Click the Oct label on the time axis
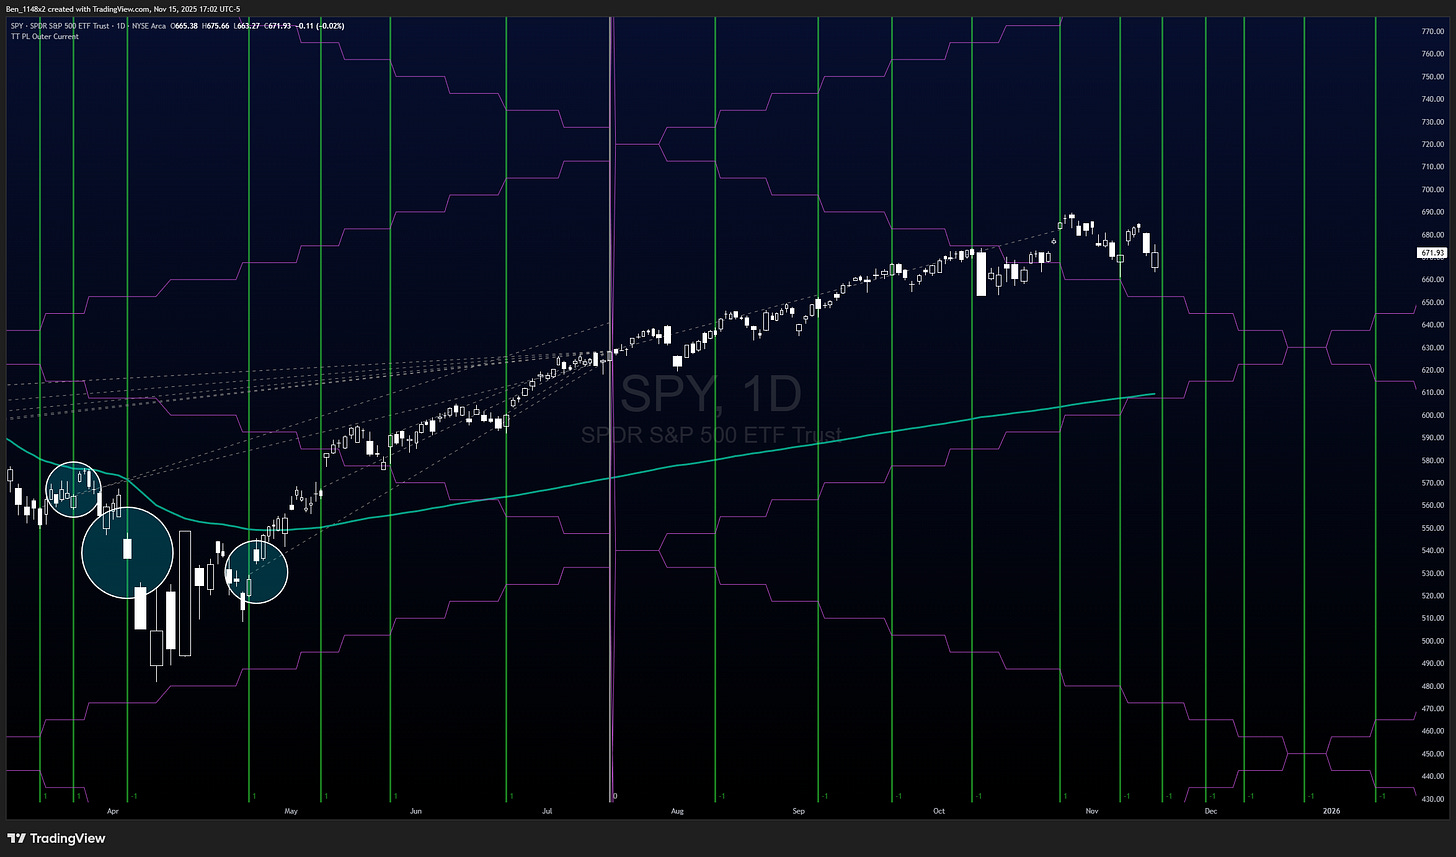Image resolution: width=1456 pixels, height=857 pixels. (x=938, y=809)
